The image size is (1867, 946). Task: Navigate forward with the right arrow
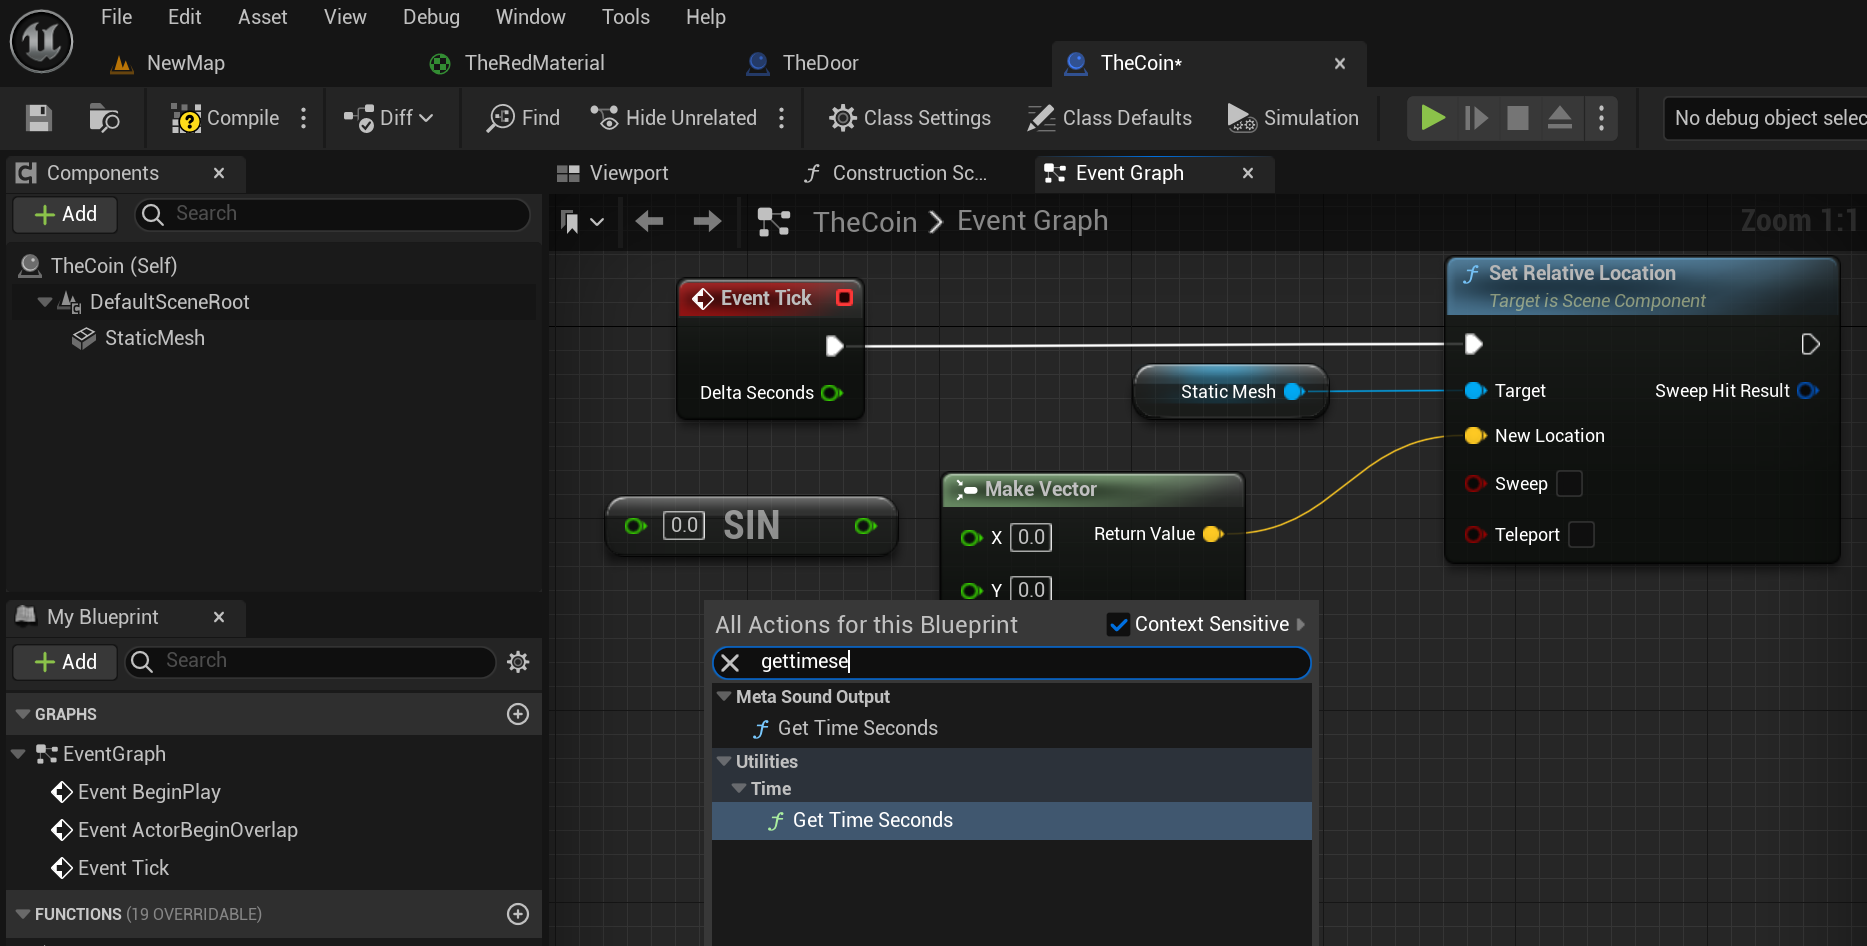coord(707,221)
